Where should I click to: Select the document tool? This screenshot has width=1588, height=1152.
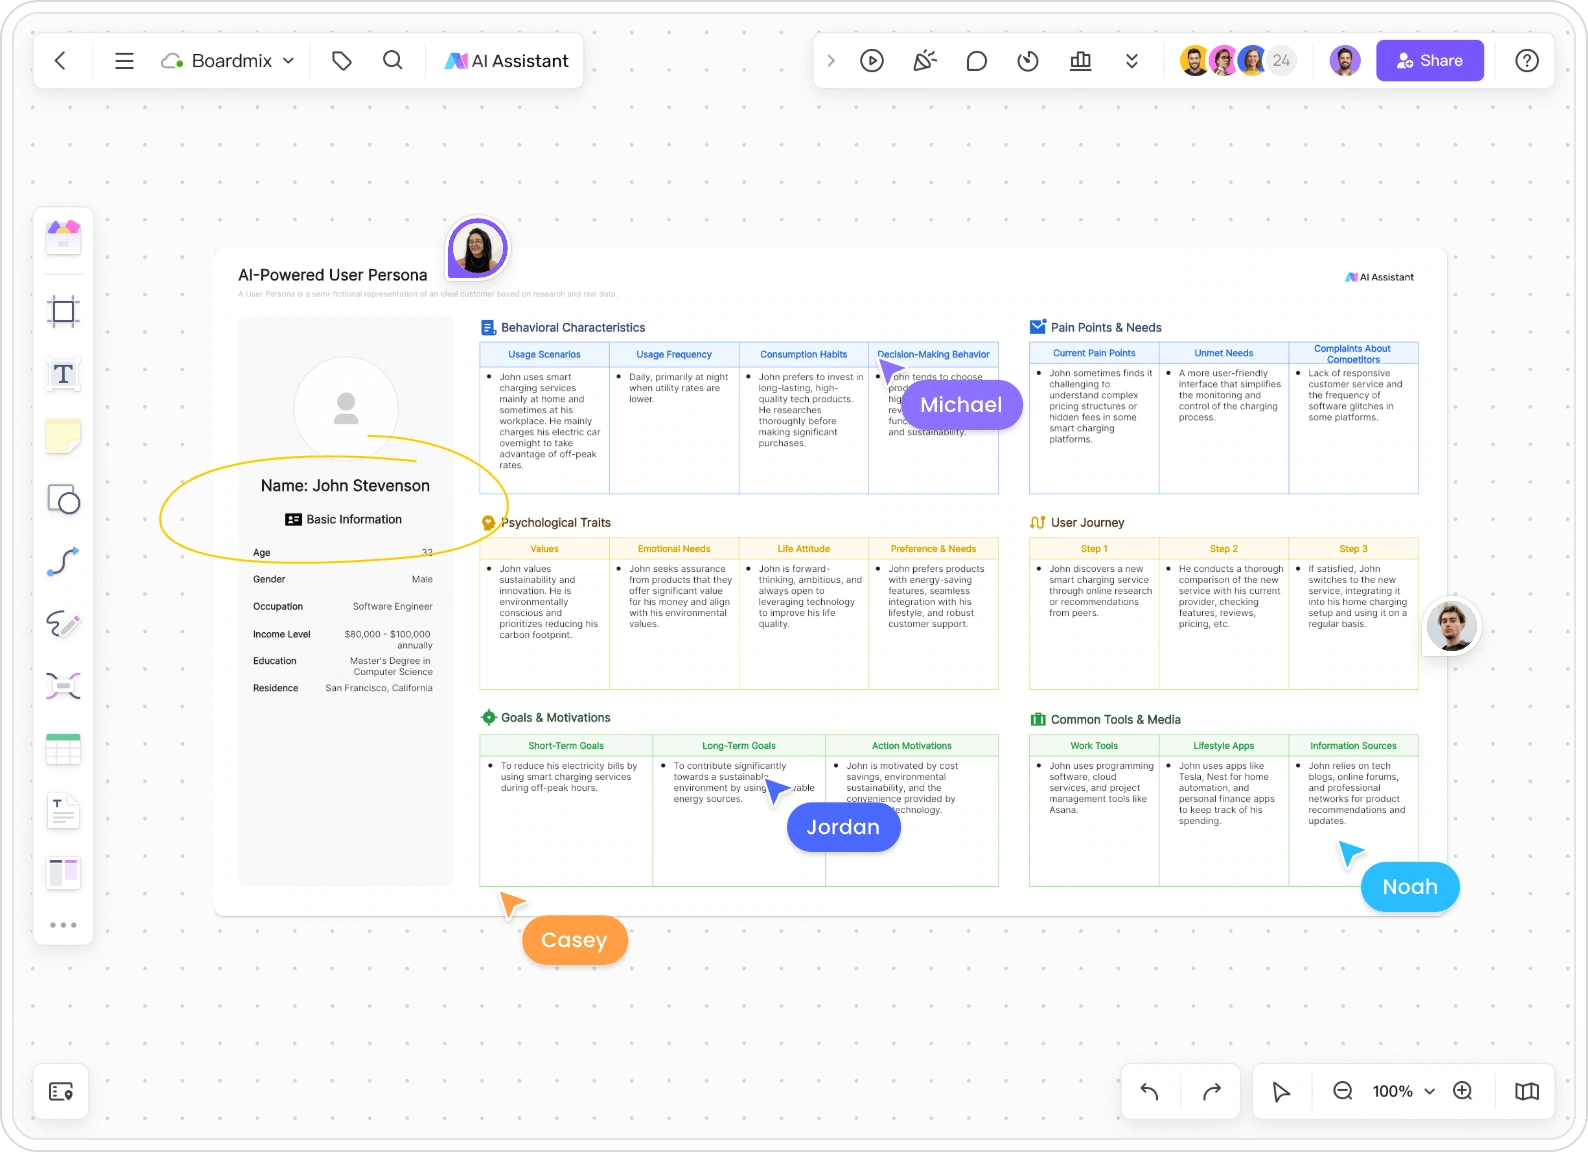(x=63, y=811)
